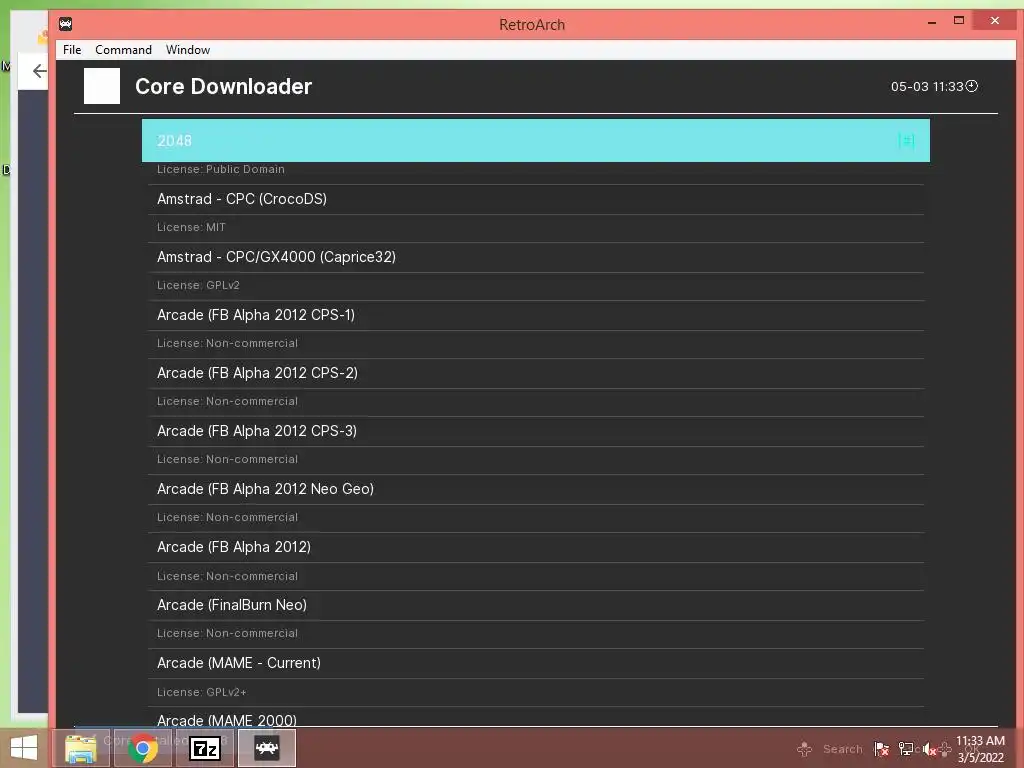Select the highlighted 2048 core entry
1024x768 pixels.
point(536,140)
